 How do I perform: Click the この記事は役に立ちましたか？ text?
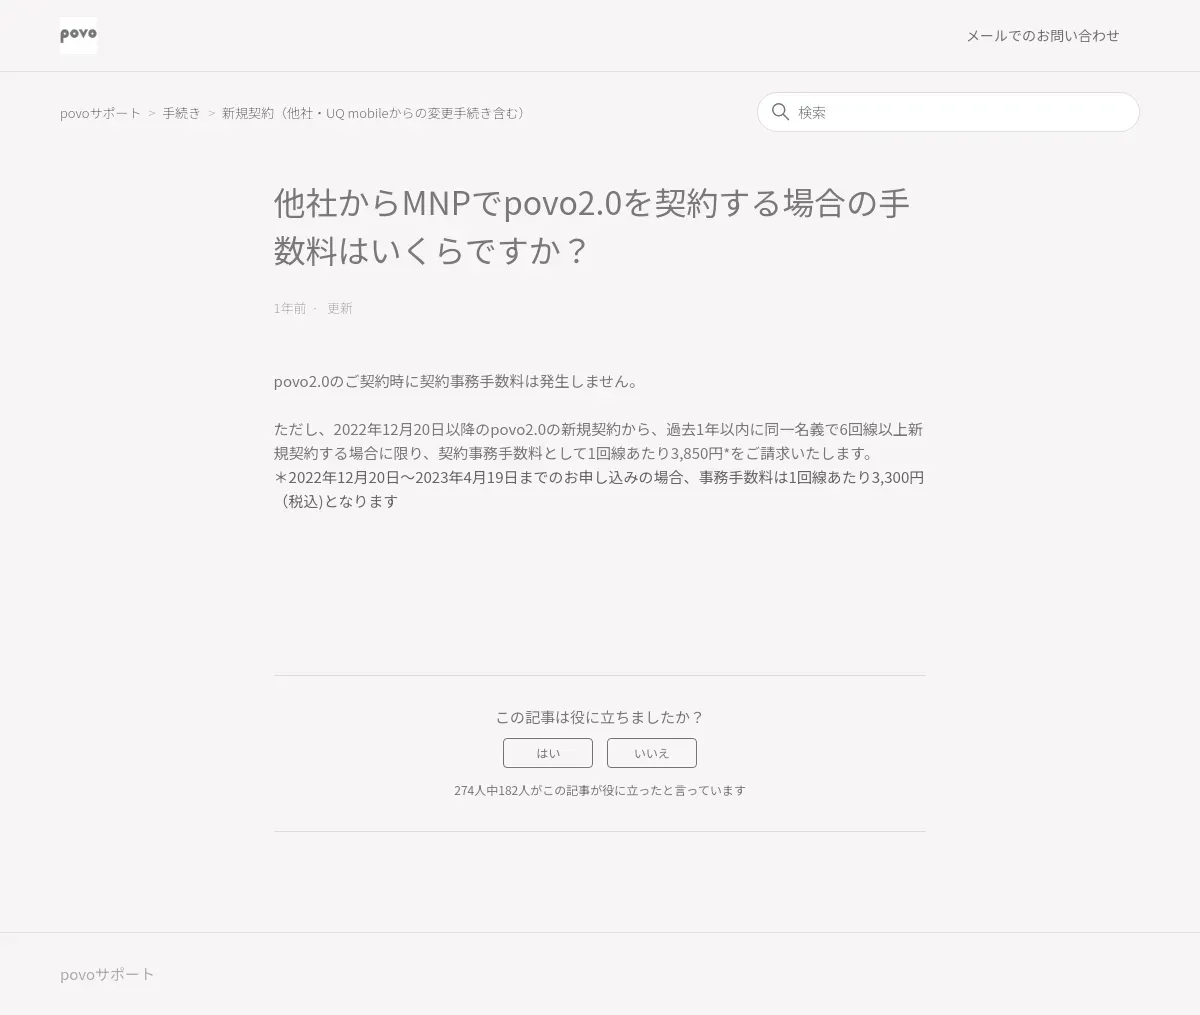(x=600, y=717)
